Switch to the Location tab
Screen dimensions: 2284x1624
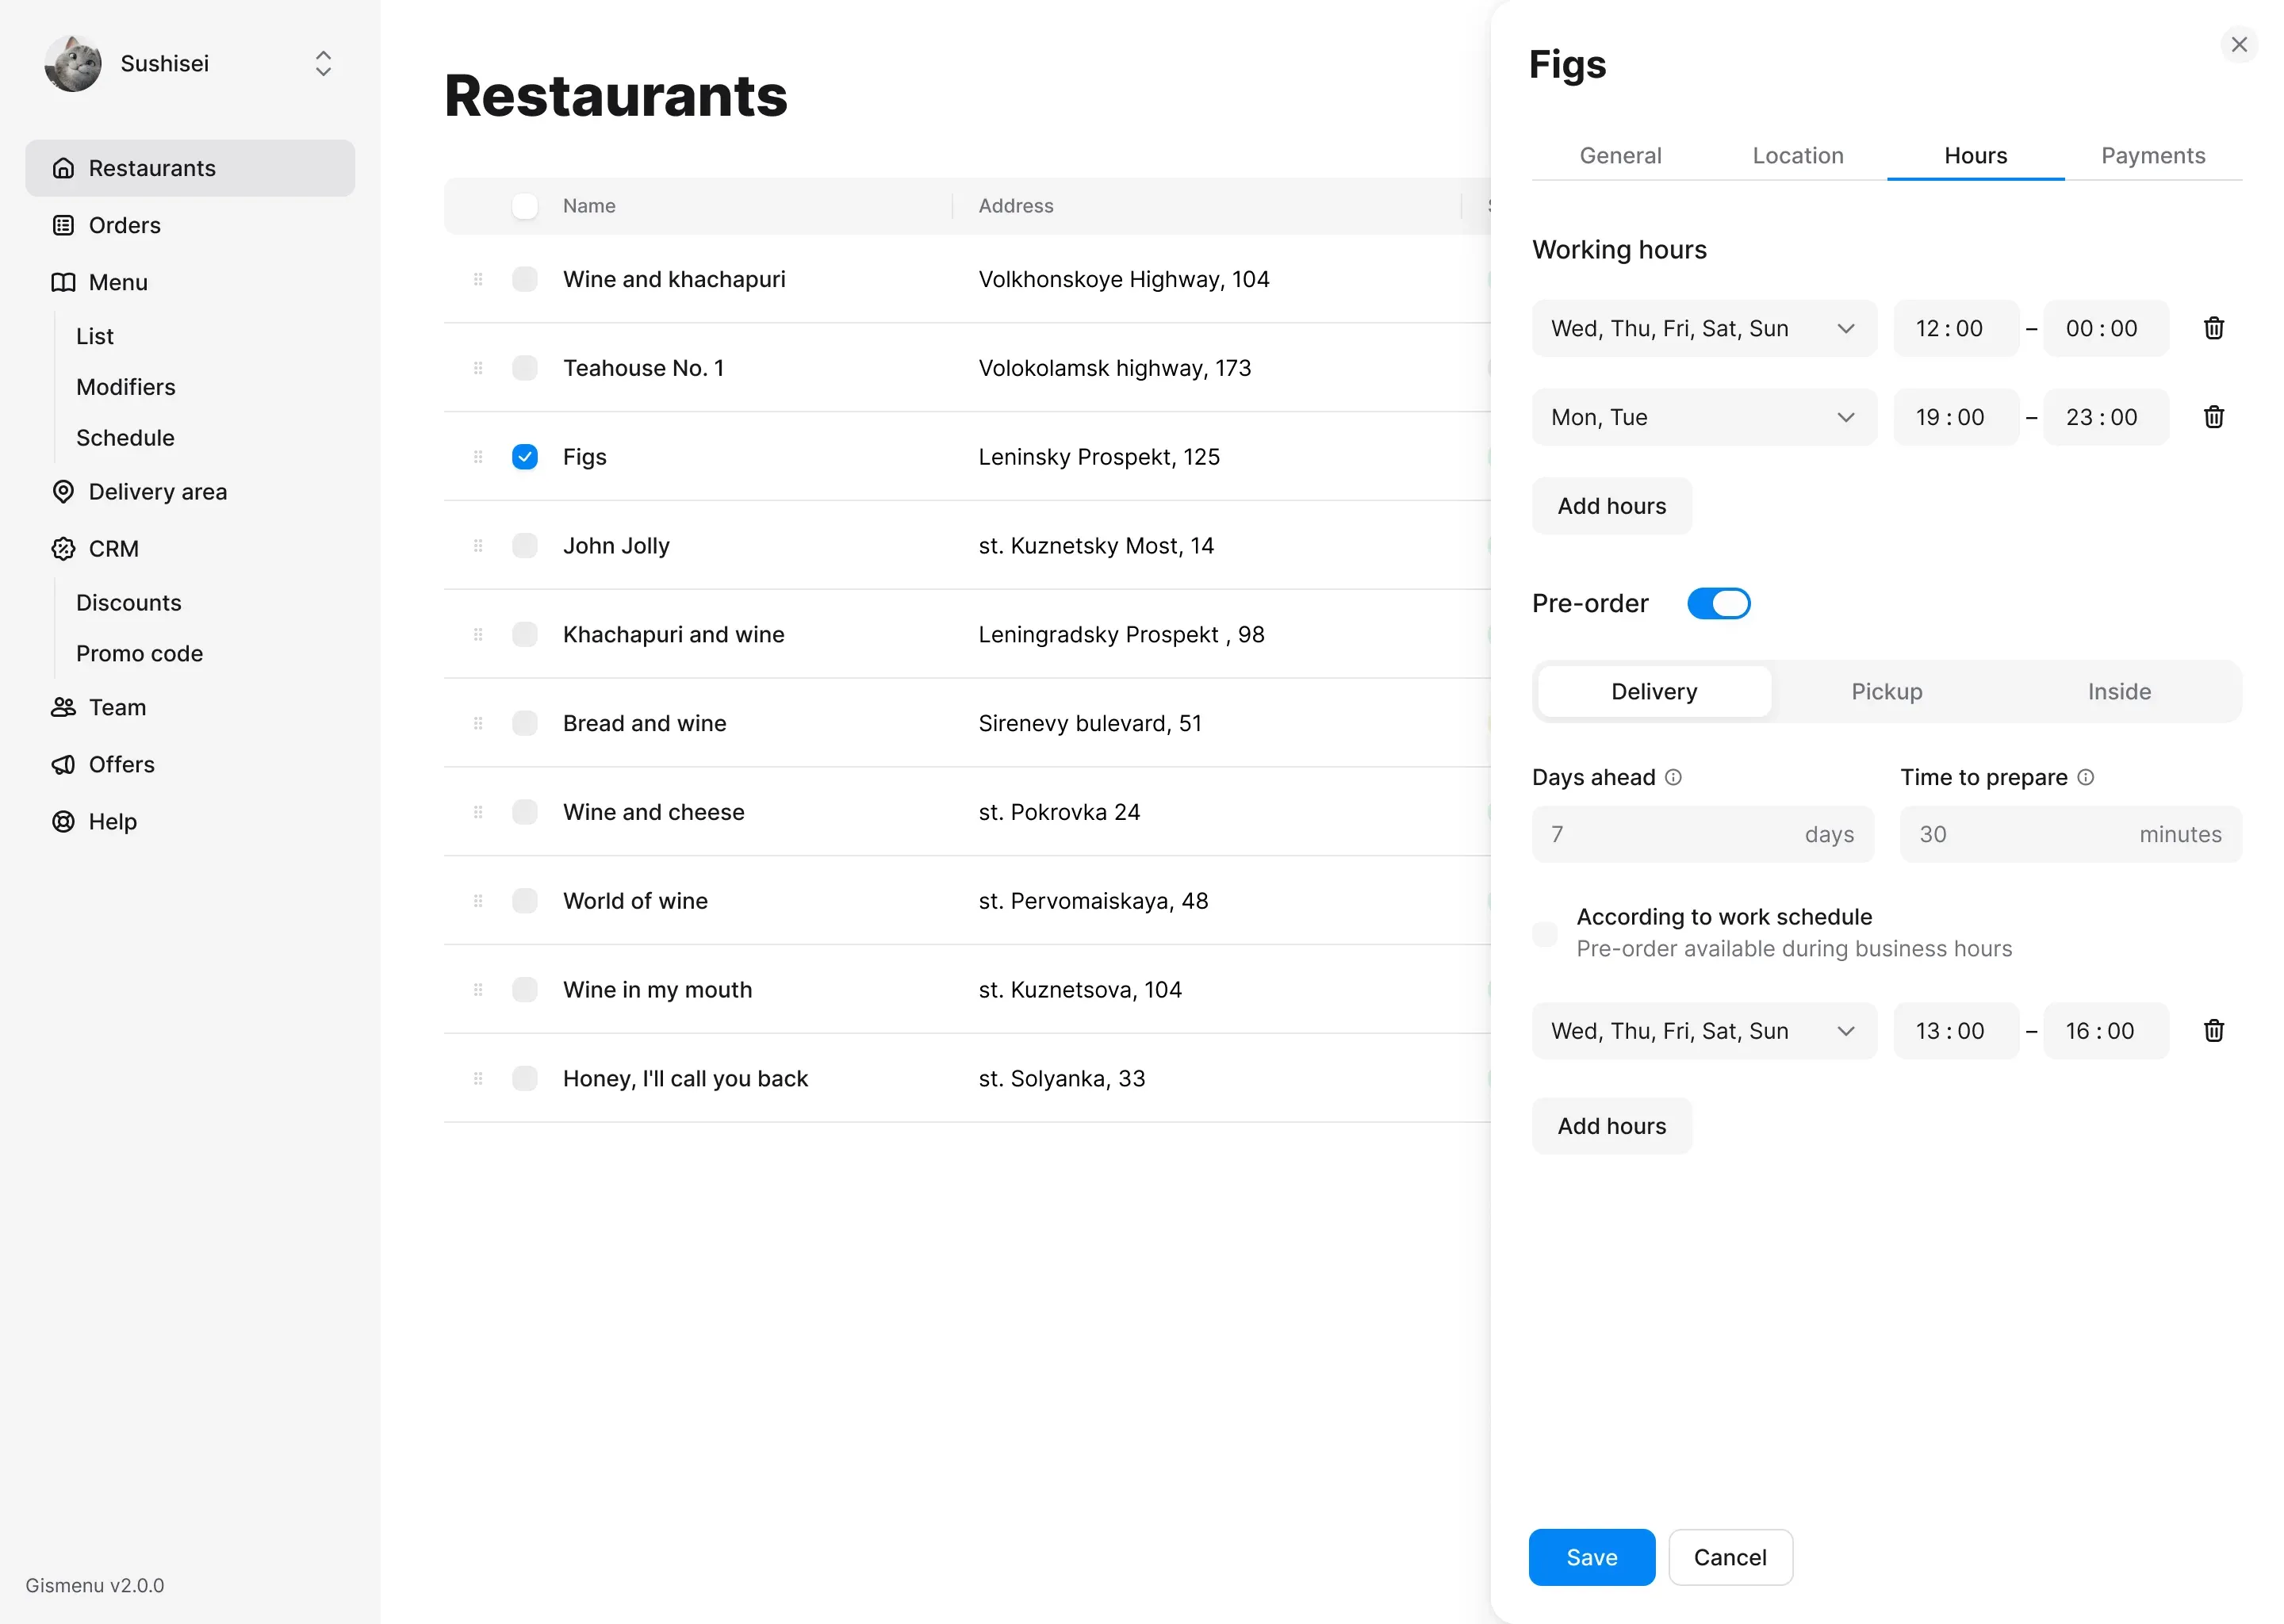tap(1797, 156)
